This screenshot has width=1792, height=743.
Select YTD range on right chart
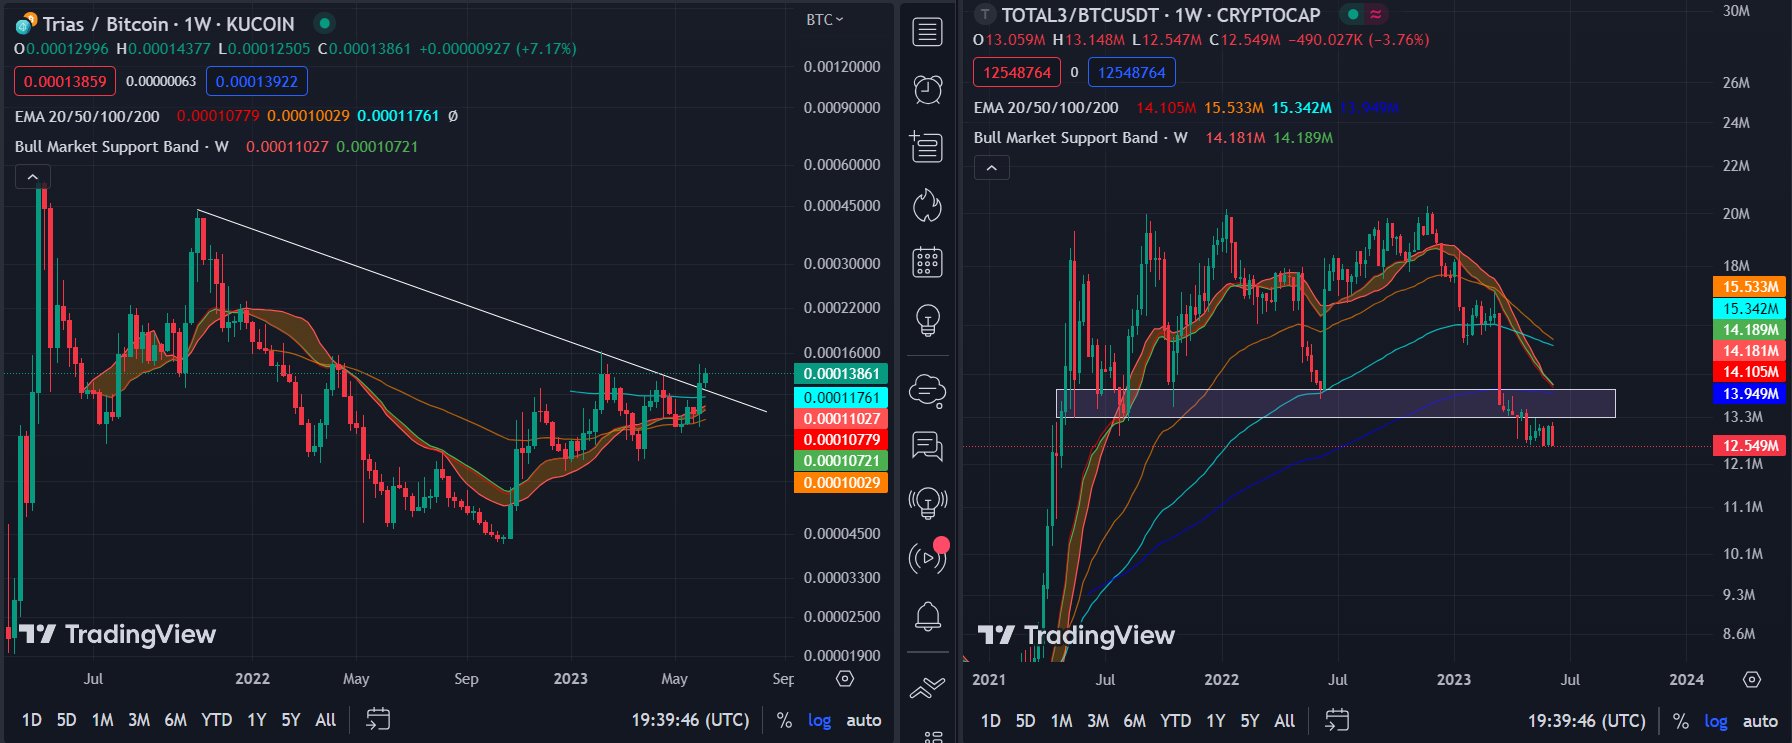(1175, 721)
